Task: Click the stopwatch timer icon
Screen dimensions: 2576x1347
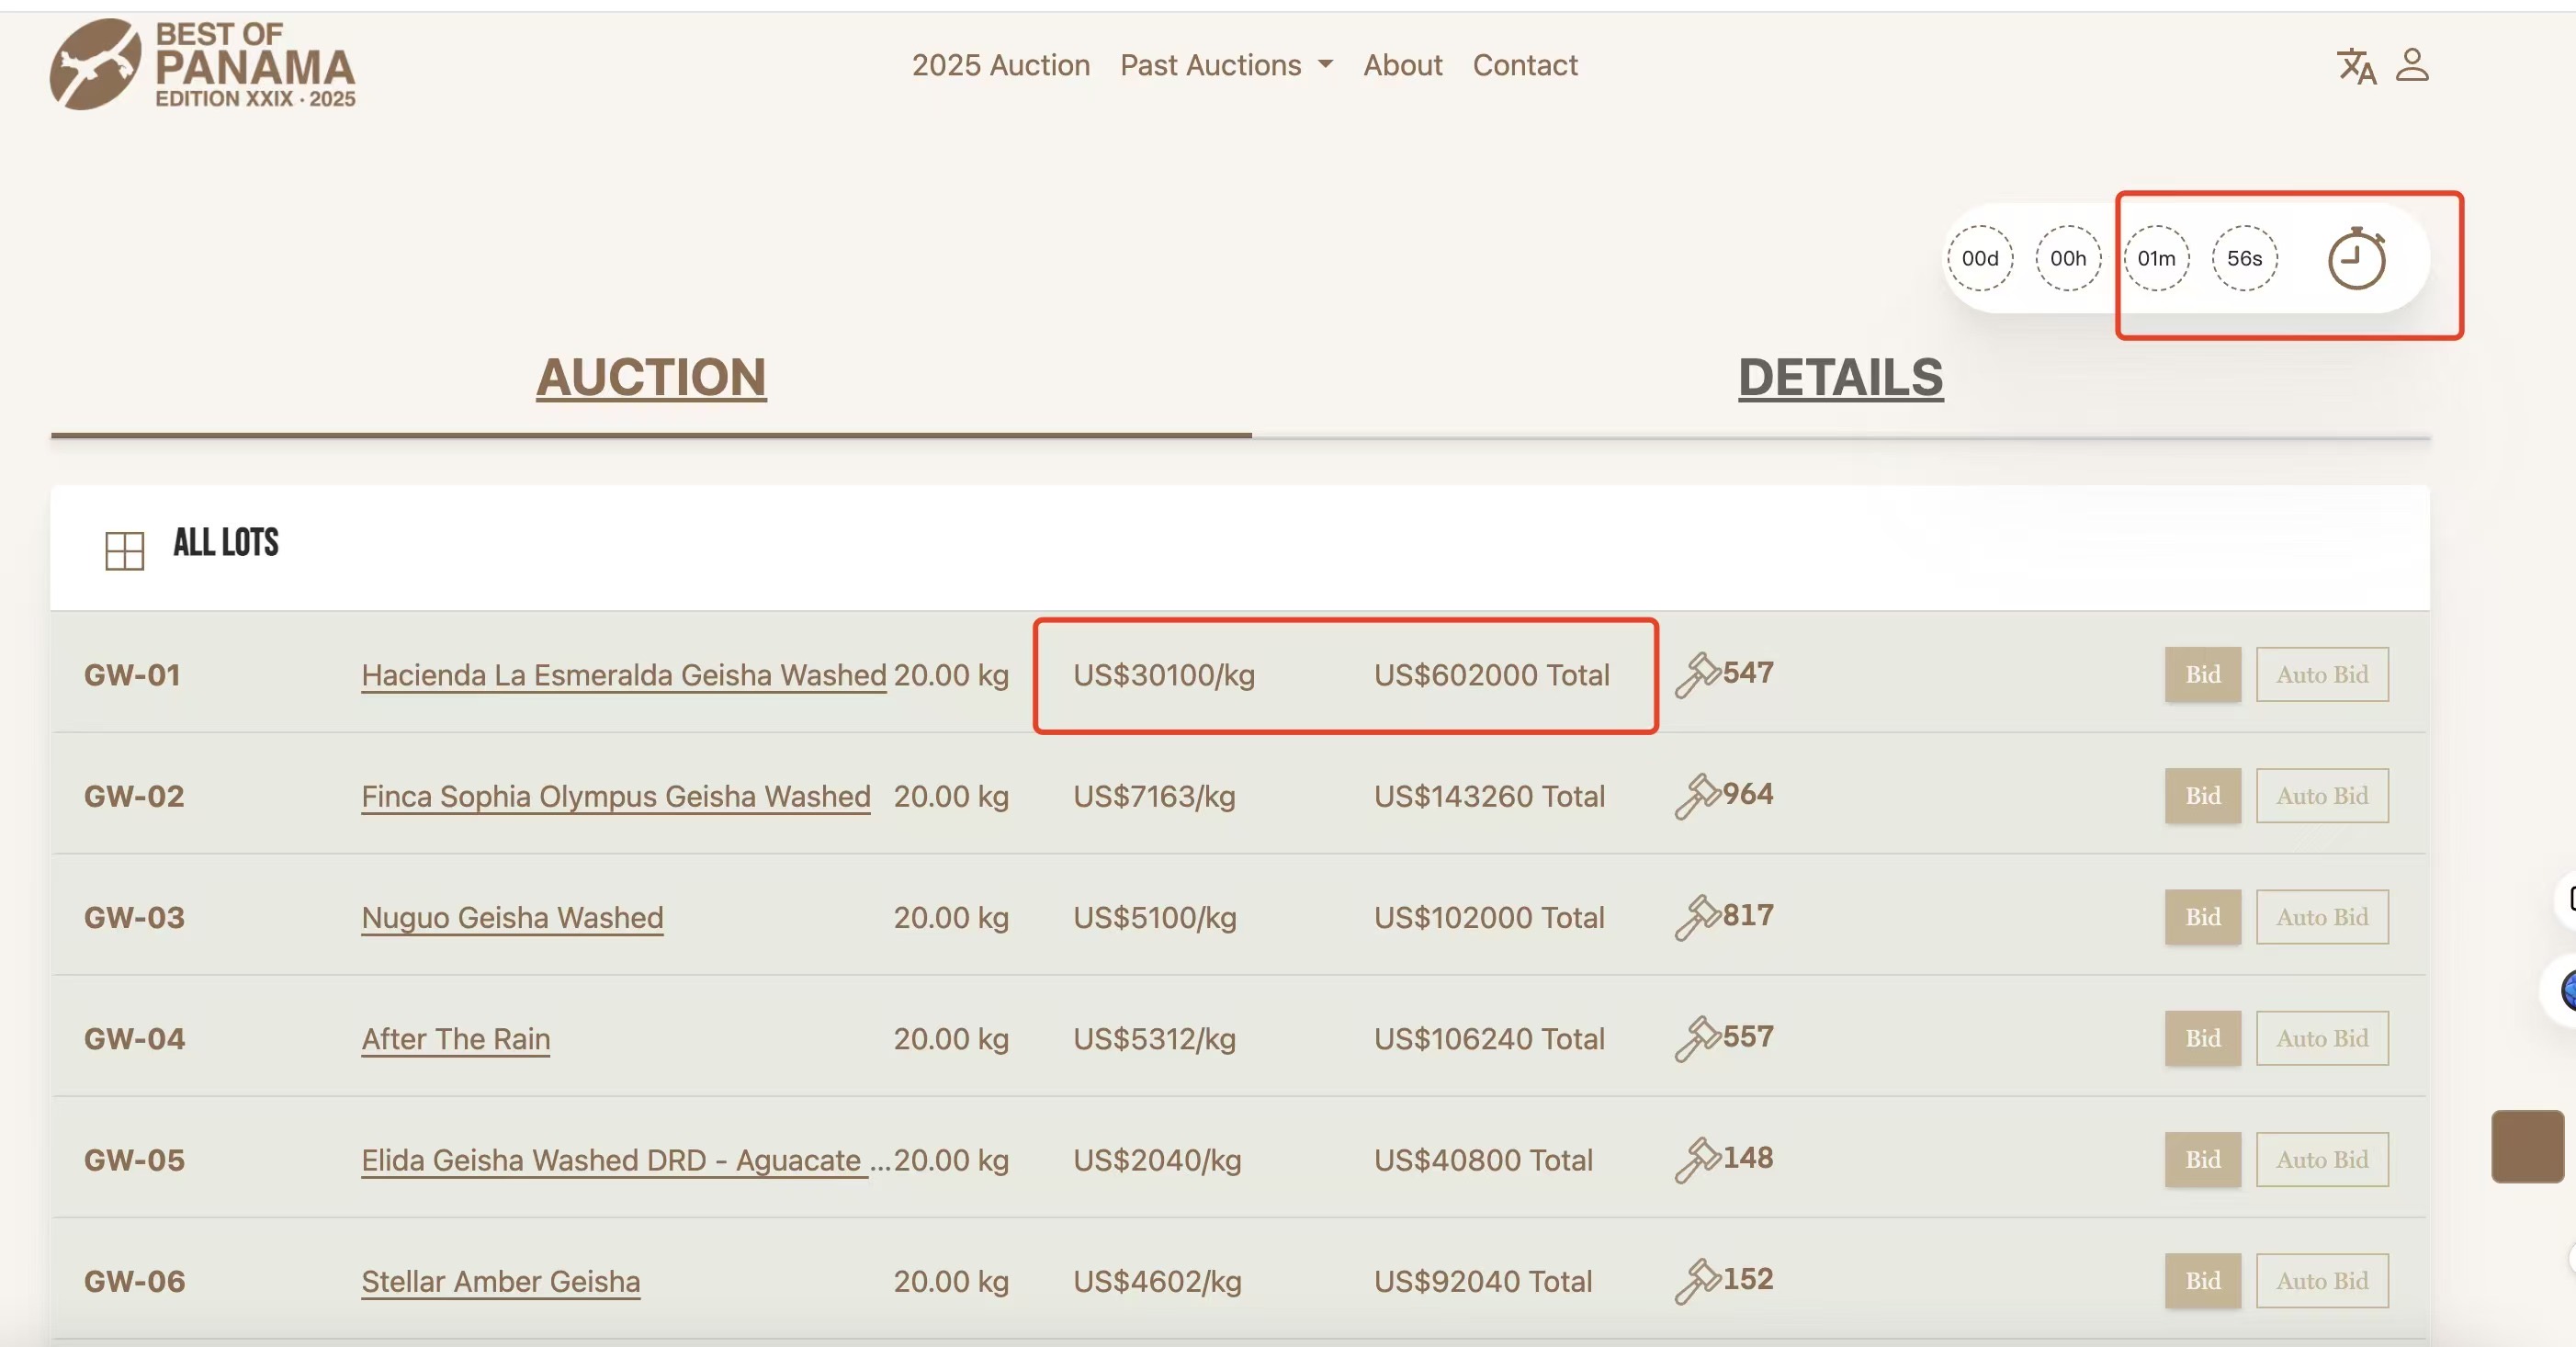Action: (x=2357, y=258)
